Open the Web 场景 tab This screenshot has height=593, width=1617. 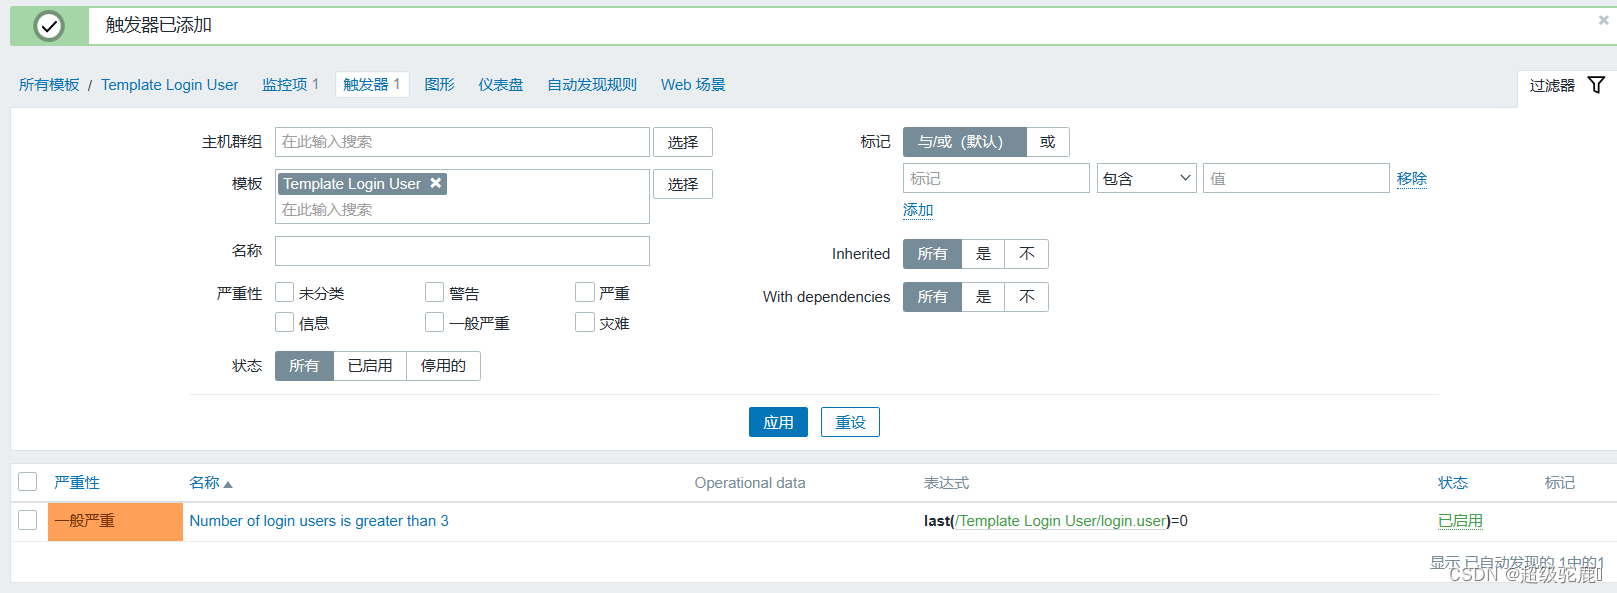click(x=693, y=85)
